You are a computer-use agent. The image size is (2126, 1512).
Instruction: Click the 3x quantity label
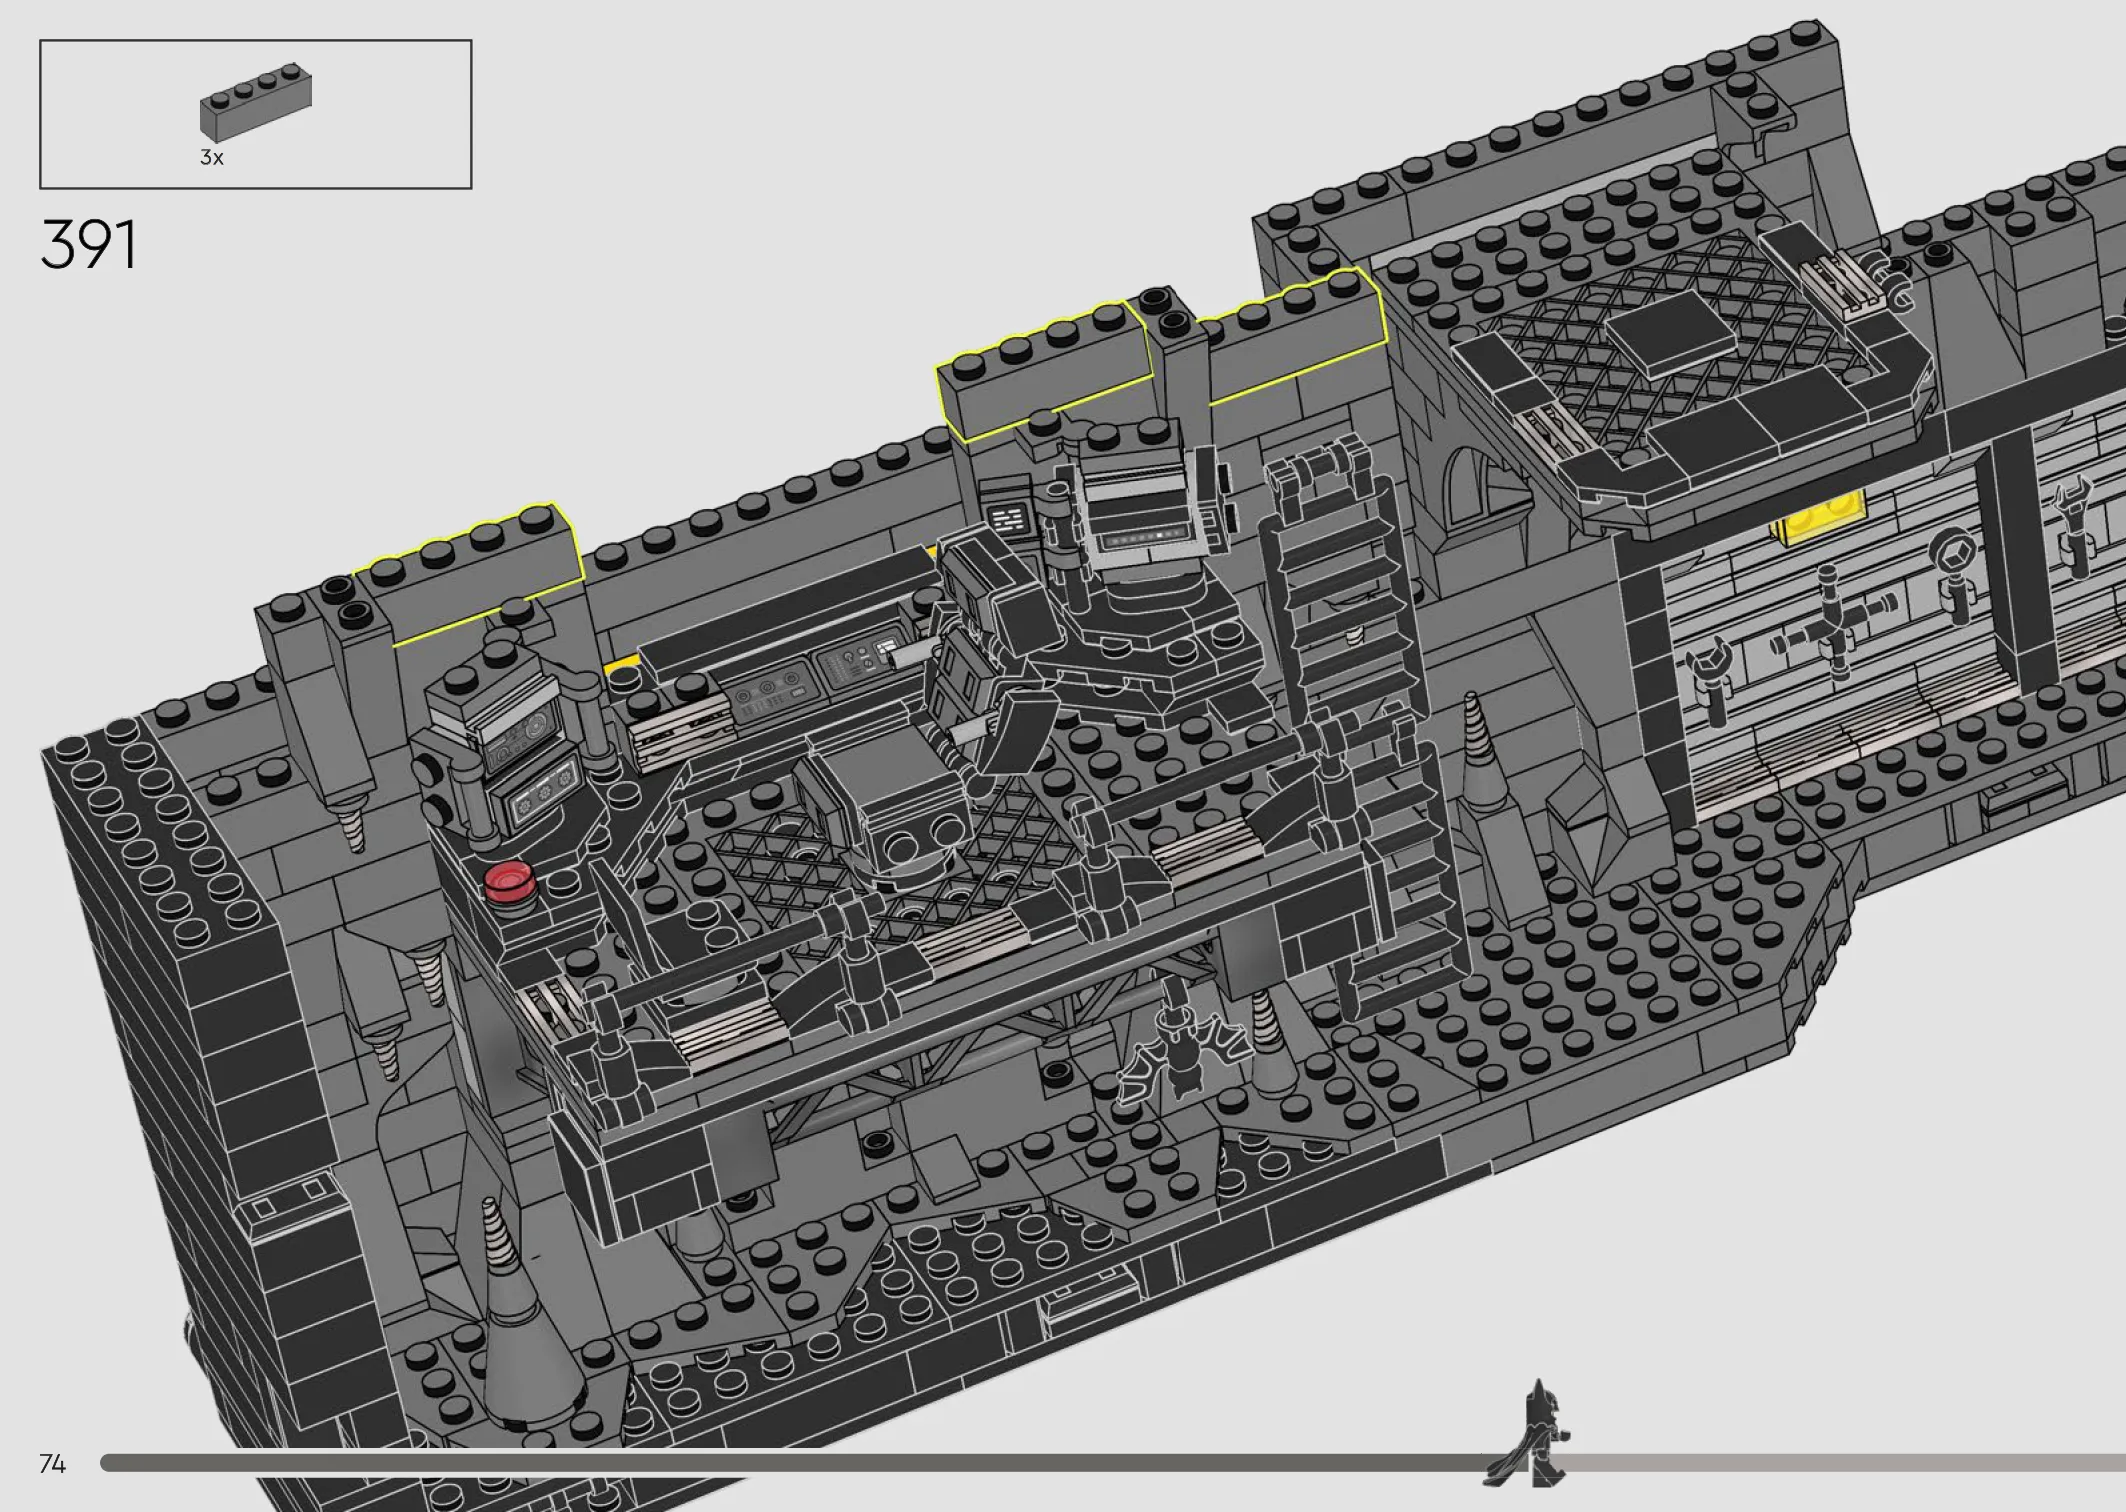tap(212, 157)
